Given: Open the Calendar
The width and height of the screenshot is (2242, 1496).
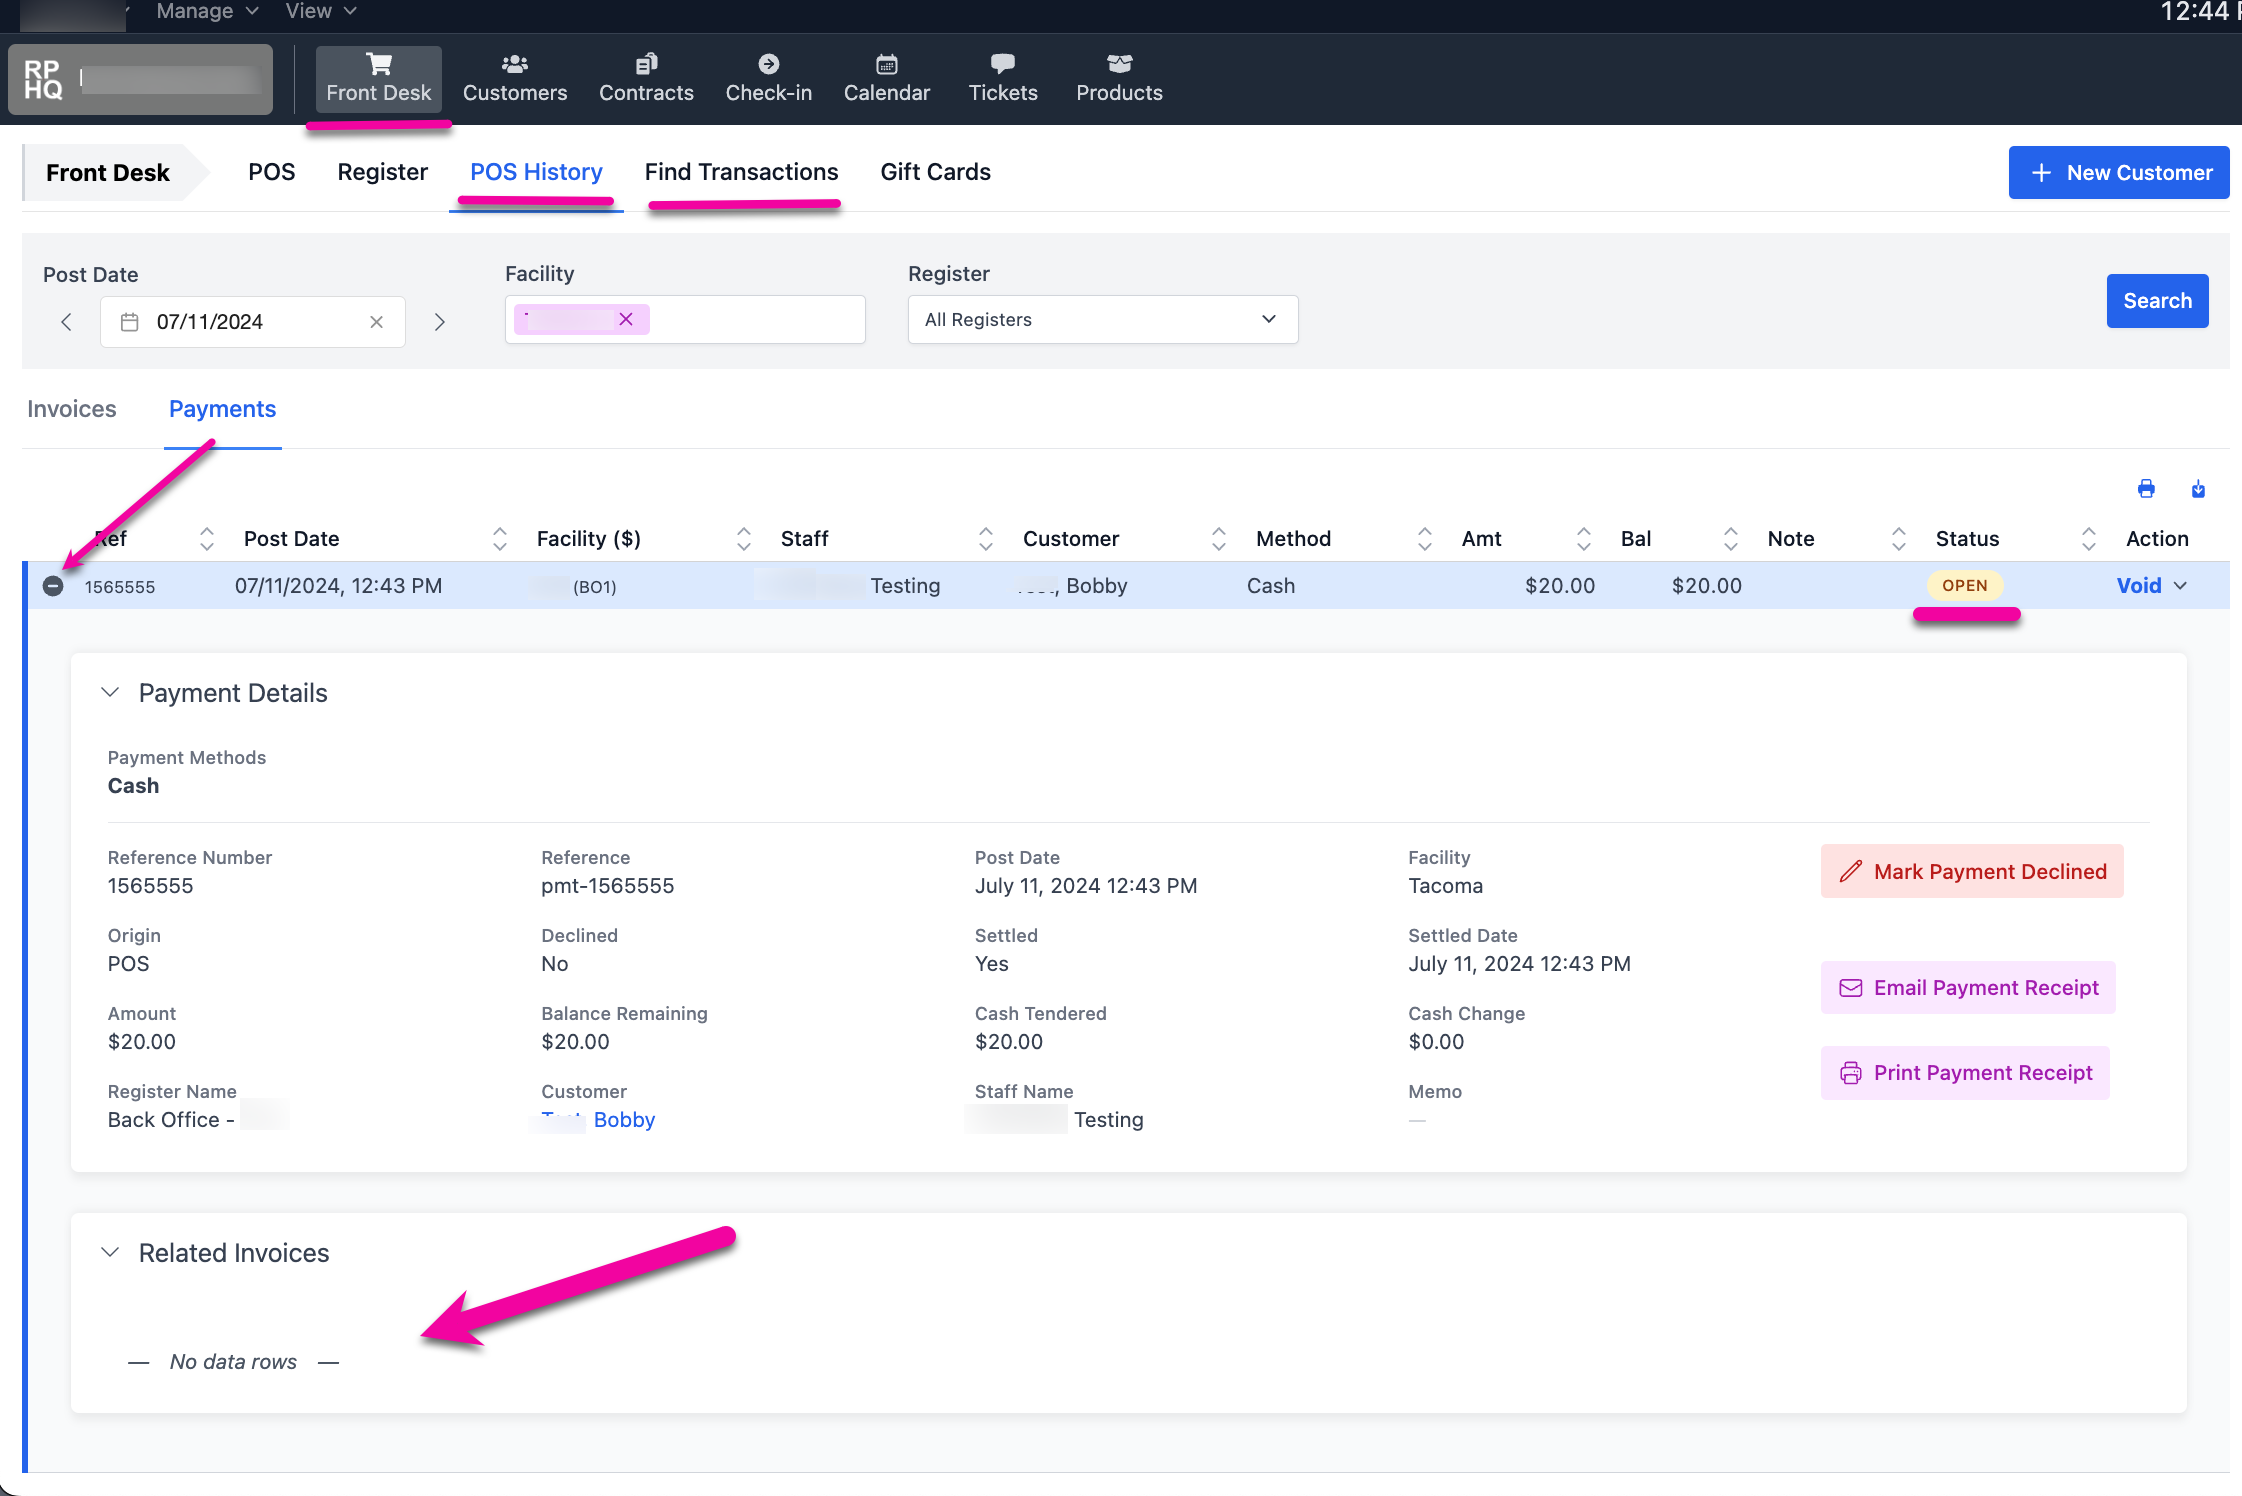Looking at the screenshot, I should coord(886,79).
